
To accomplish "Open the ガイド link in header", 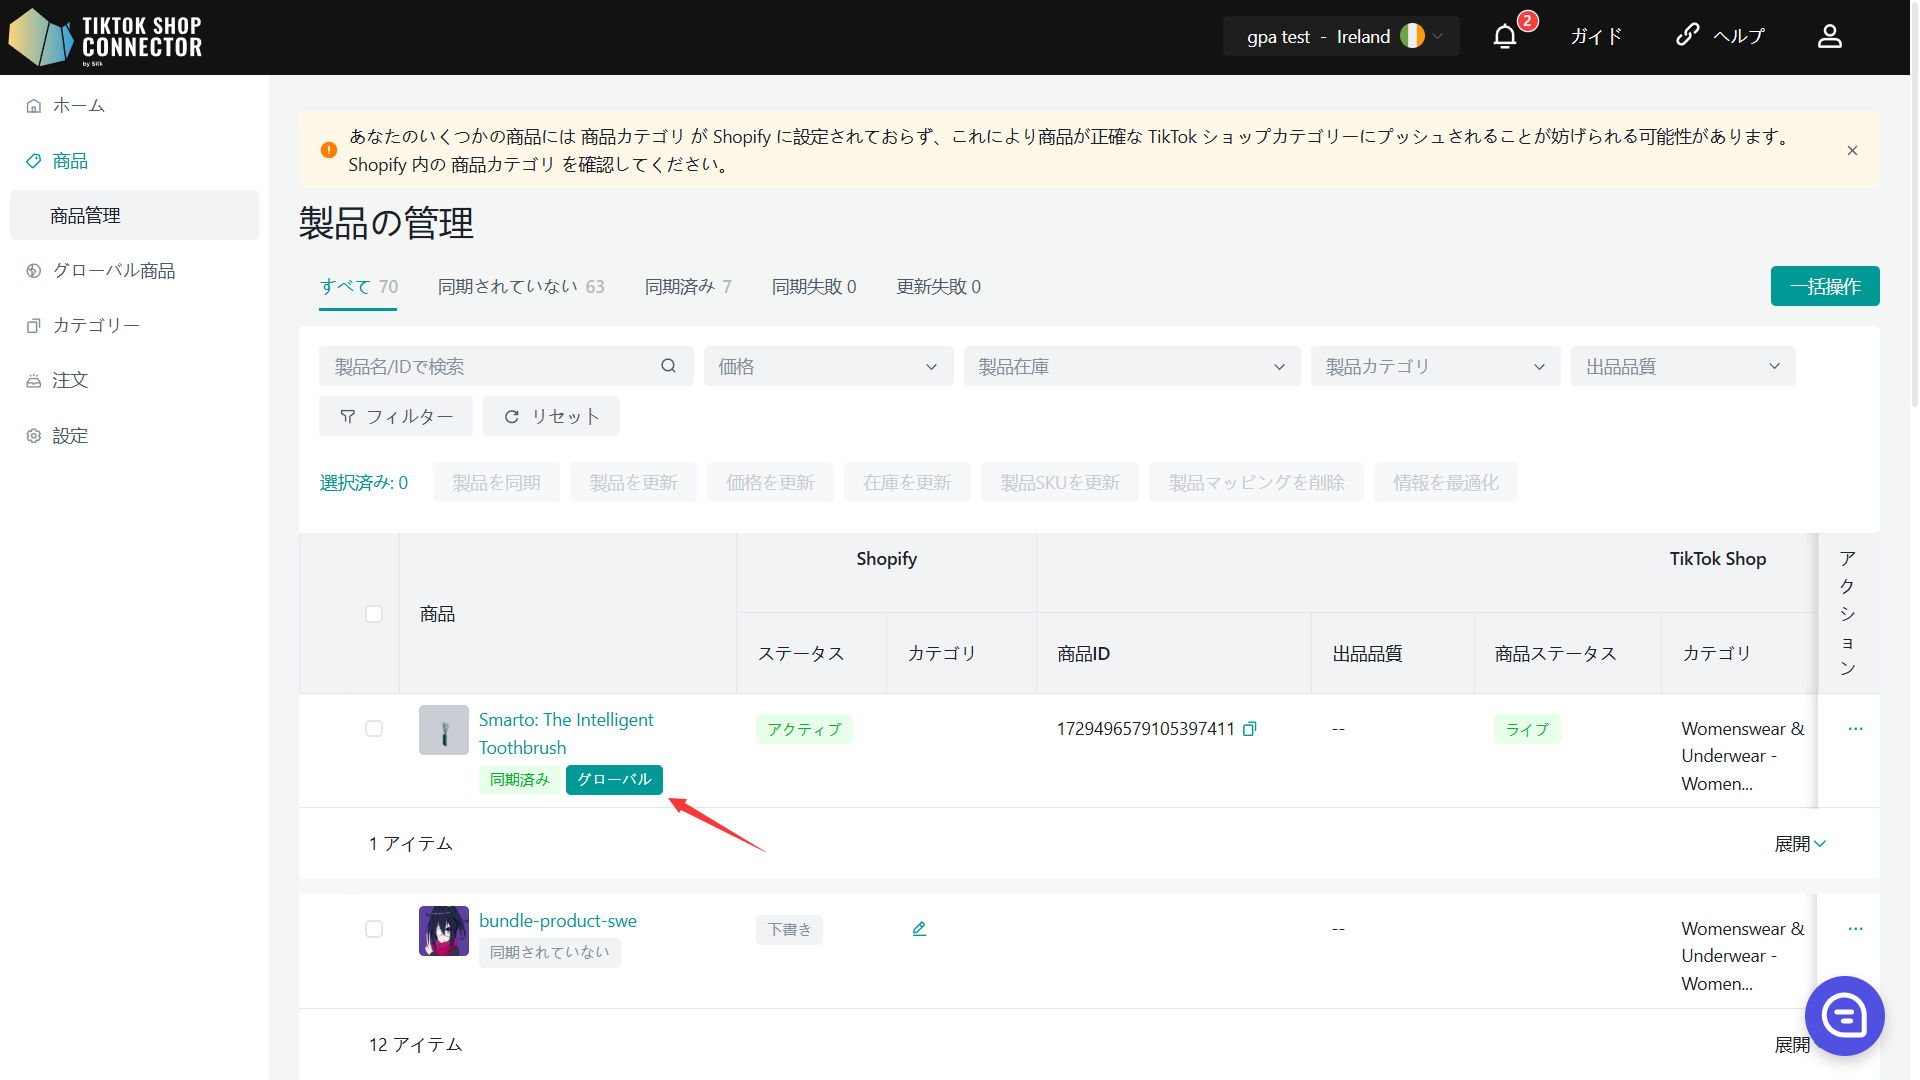I will [x=1596, y=36].
